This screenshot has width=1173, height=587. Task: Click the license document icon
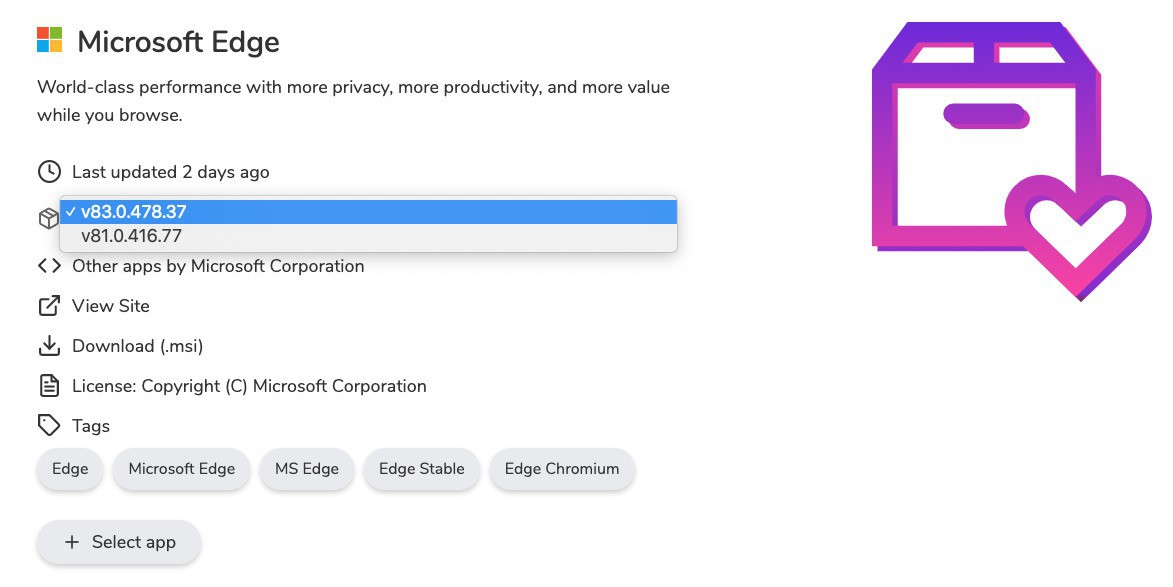[x=49, y=386]
